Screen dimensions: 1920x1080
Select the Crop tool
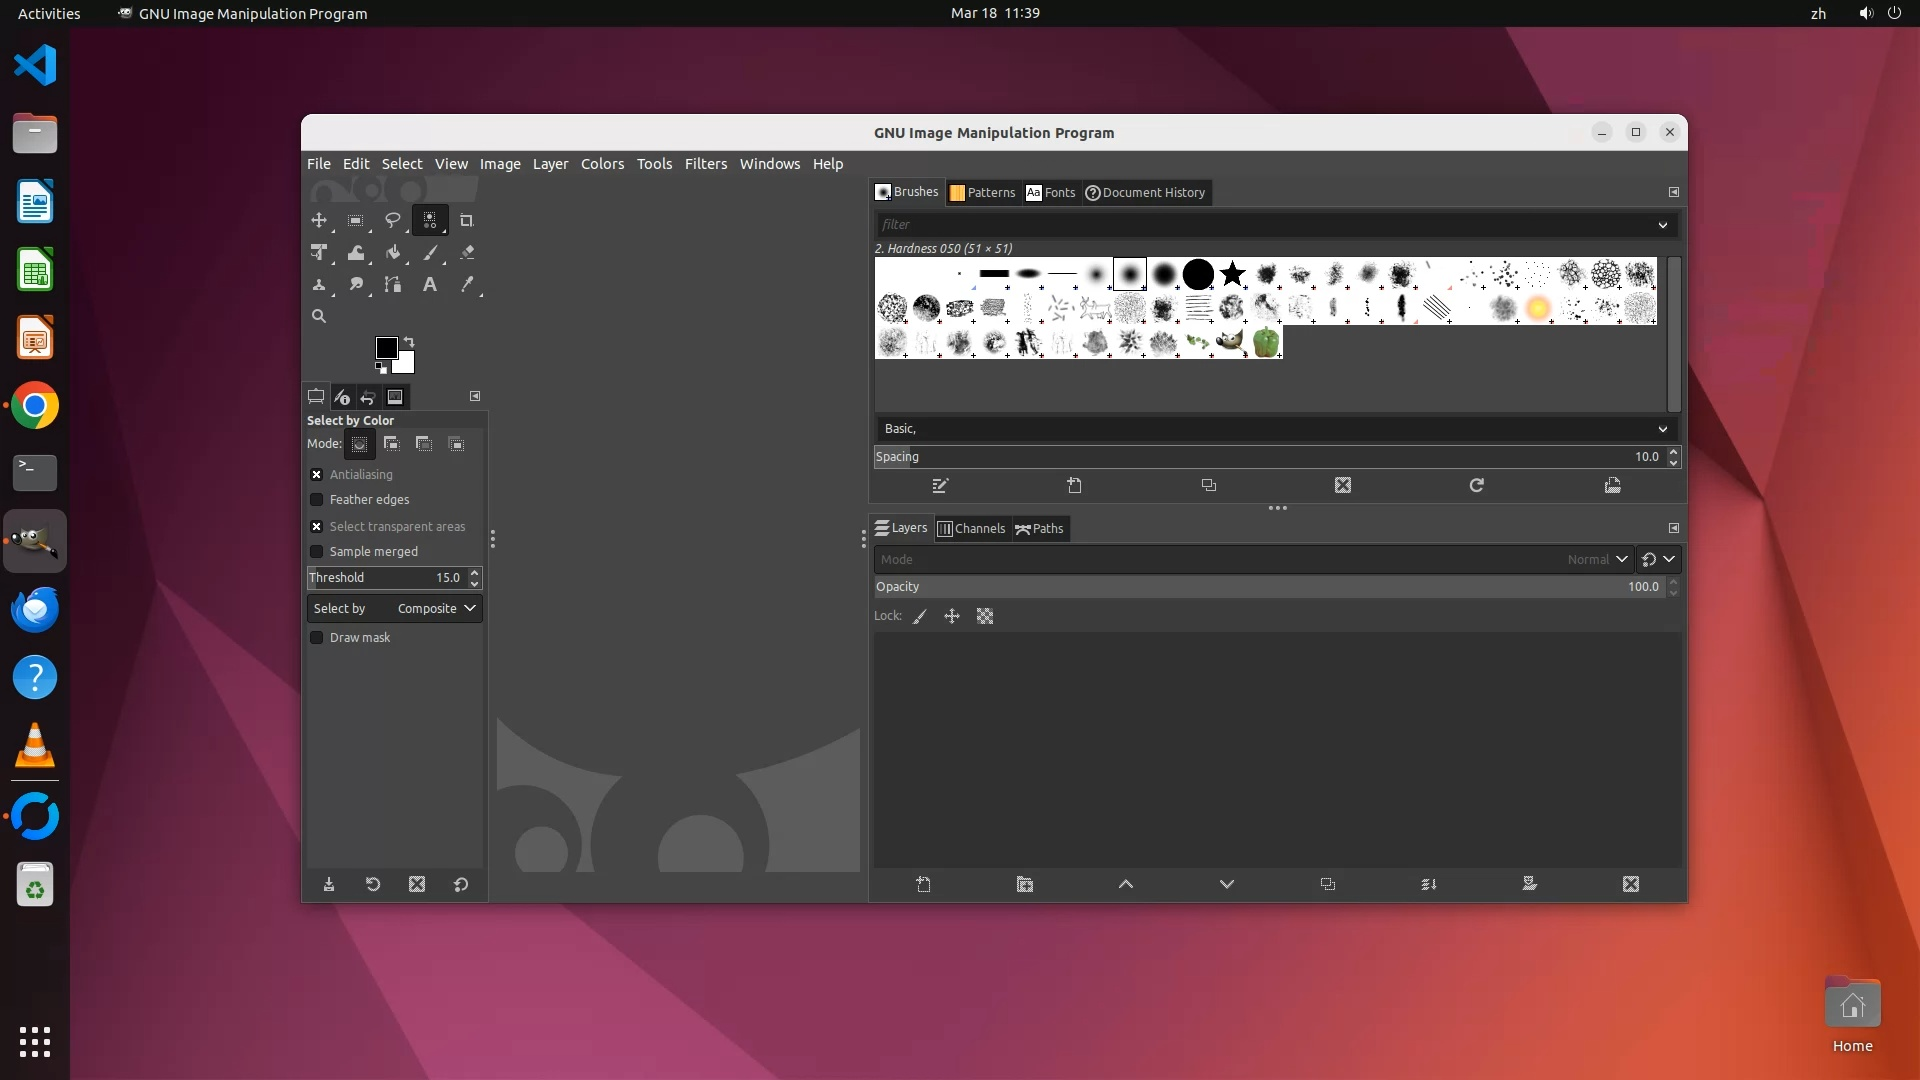coord(466,221)
